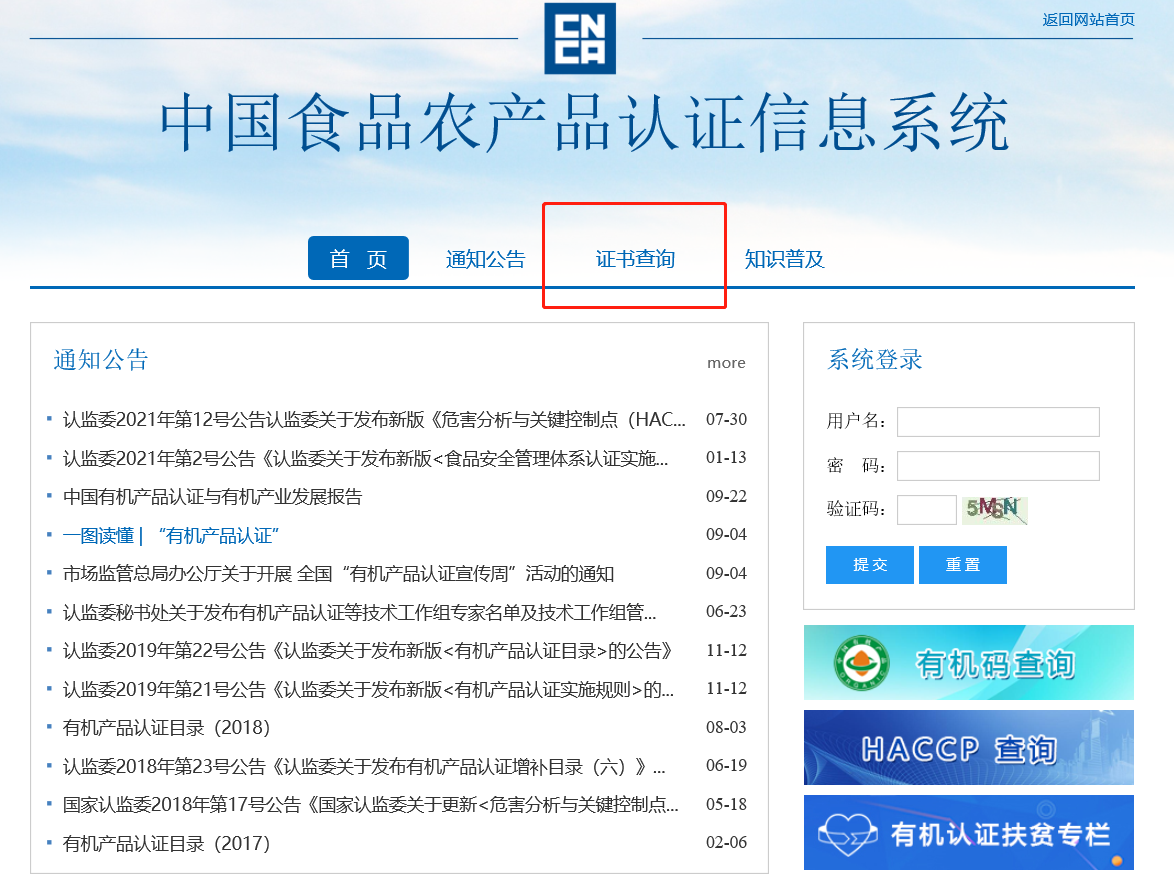
Task: Click the 06-23 date in notice list
Action: click(726, 612)
